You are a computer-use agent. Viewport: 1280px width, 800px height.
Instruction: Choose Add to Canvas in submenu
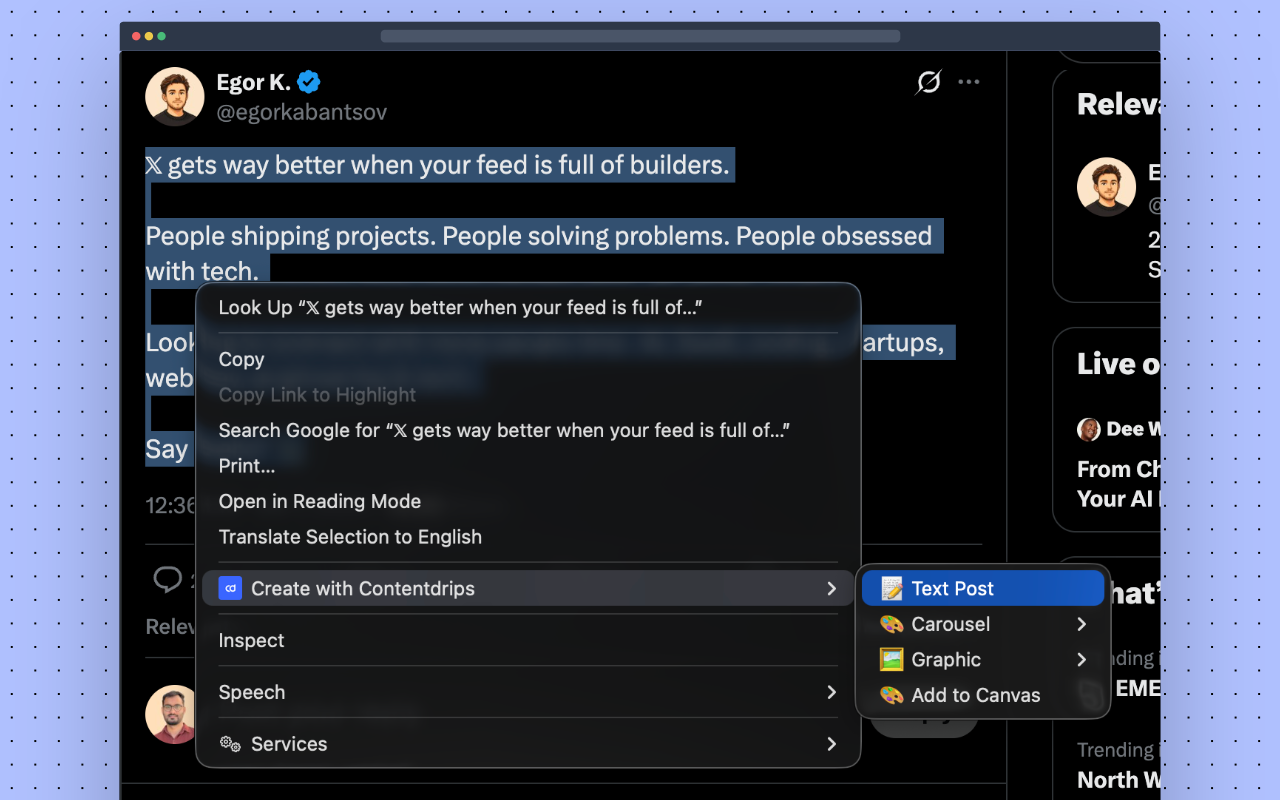click(x=983, y=695)
